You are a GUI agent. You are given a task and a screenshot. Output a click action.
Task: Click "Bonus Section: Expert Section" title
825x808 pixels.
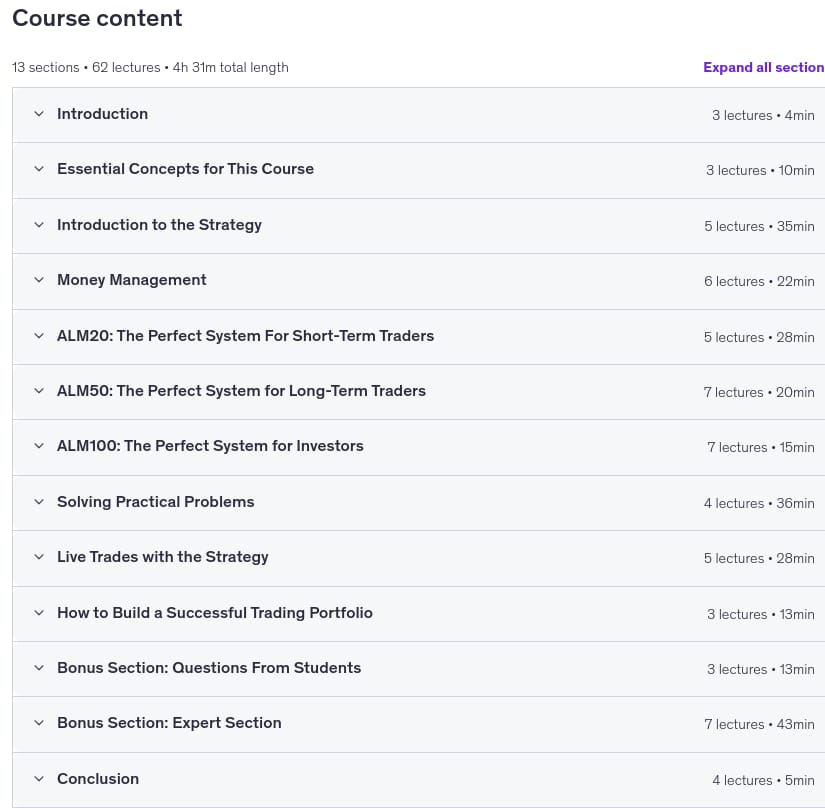click(169, 723)
